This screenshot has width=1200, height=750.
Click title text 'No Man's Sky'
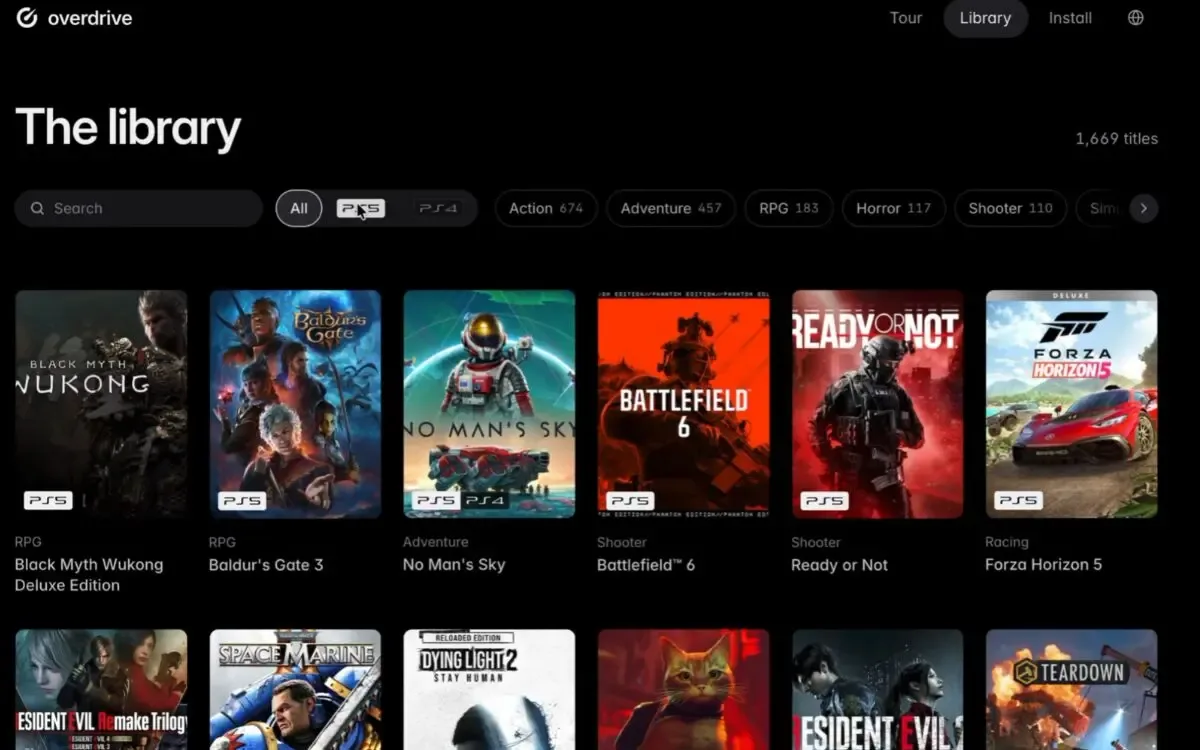pos(454,565)
